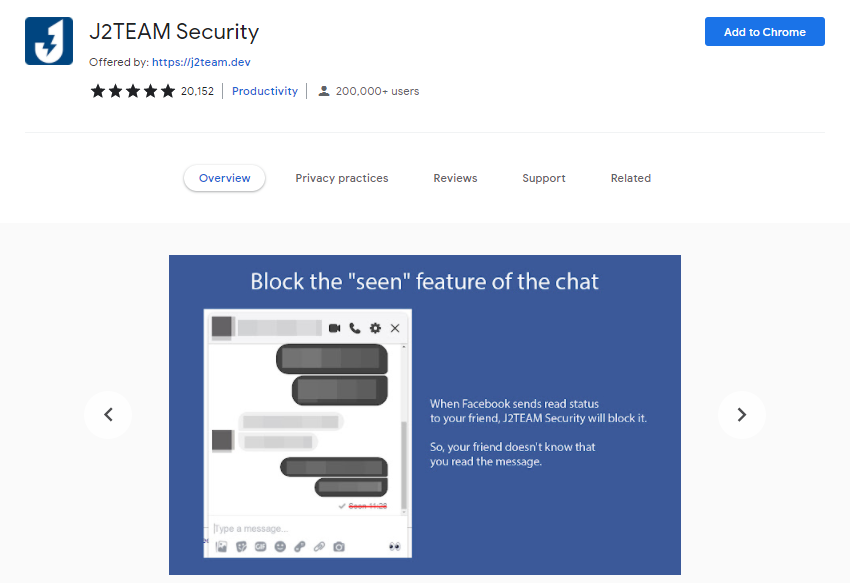
Task: Click the Productivity category link
Action: (265, 91)
